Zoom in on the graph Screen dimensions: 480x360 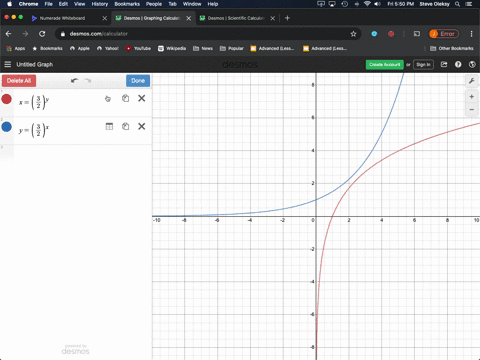(472, 97)
